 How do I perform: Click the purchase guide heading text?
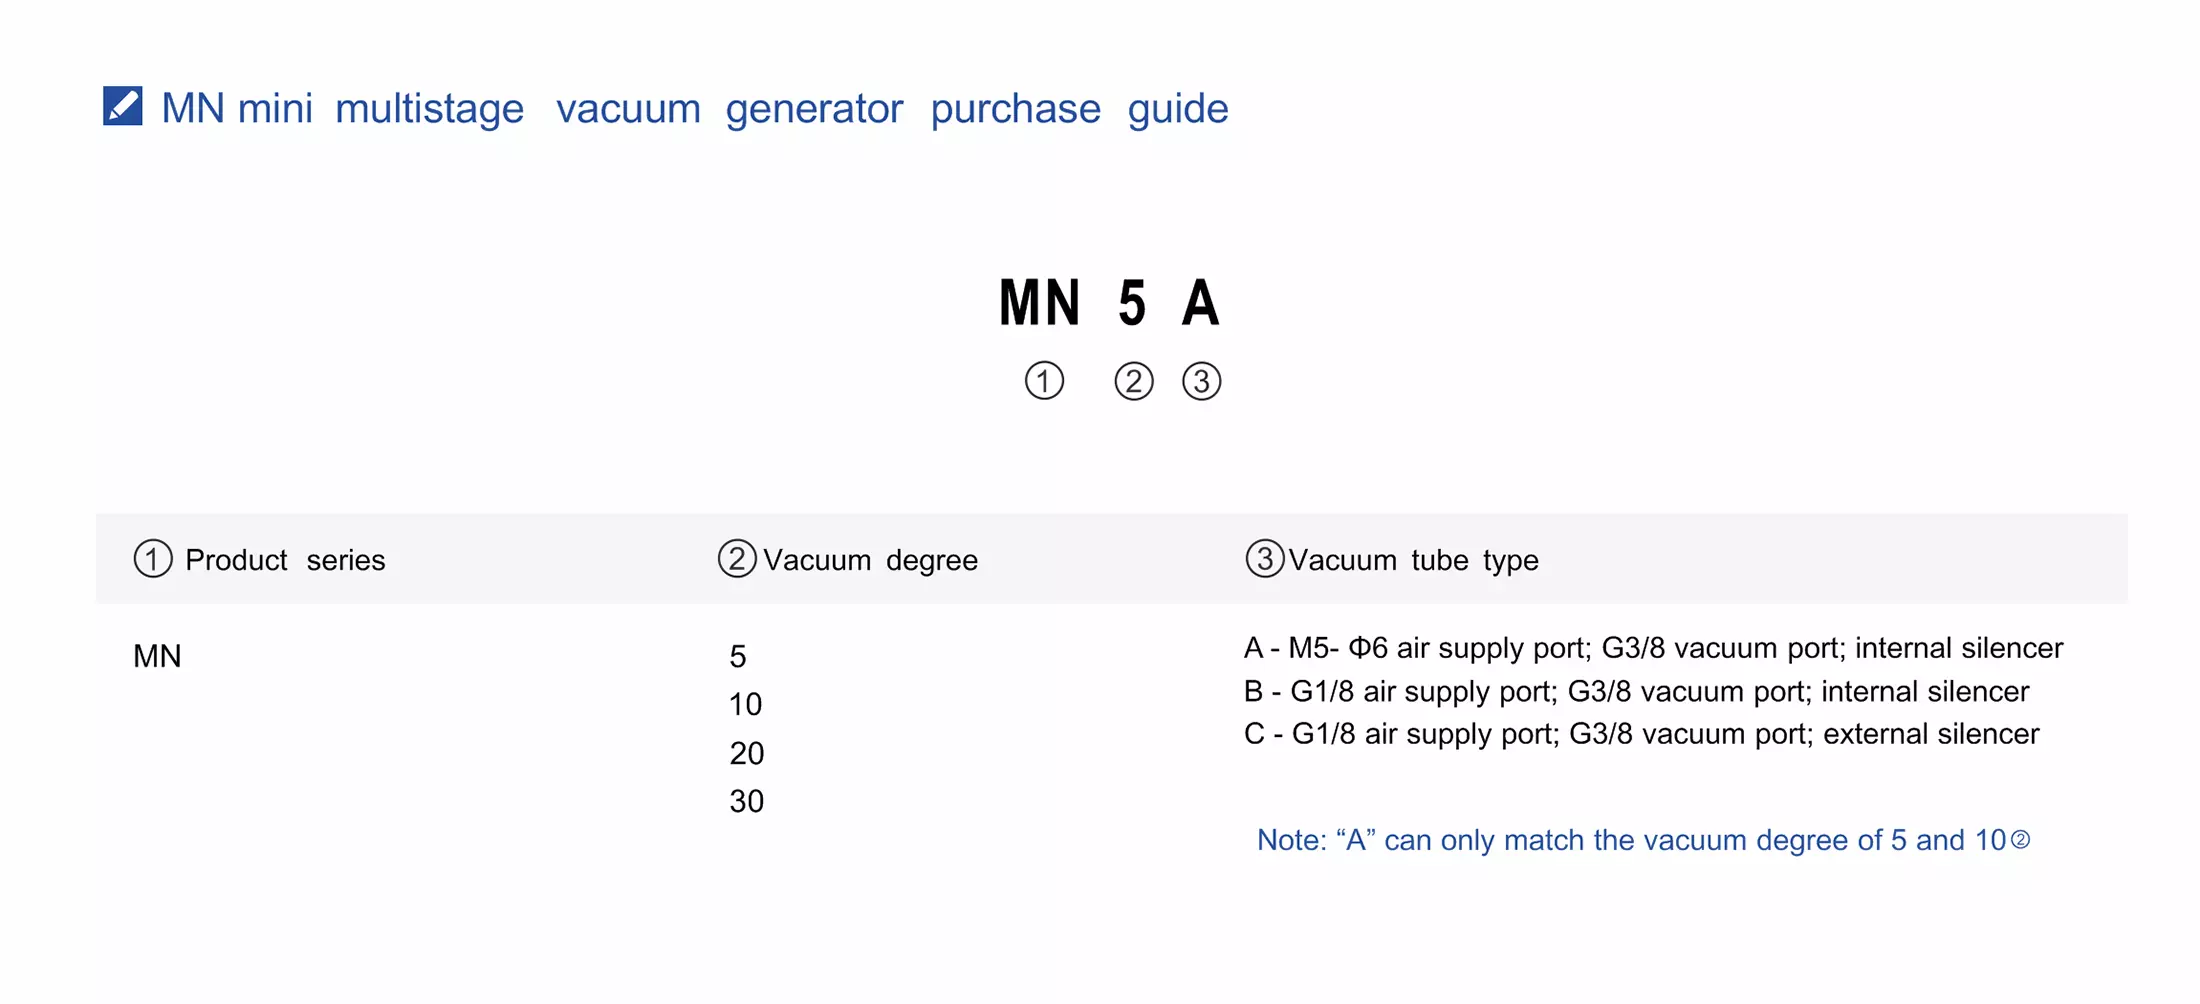click(694, 108)
